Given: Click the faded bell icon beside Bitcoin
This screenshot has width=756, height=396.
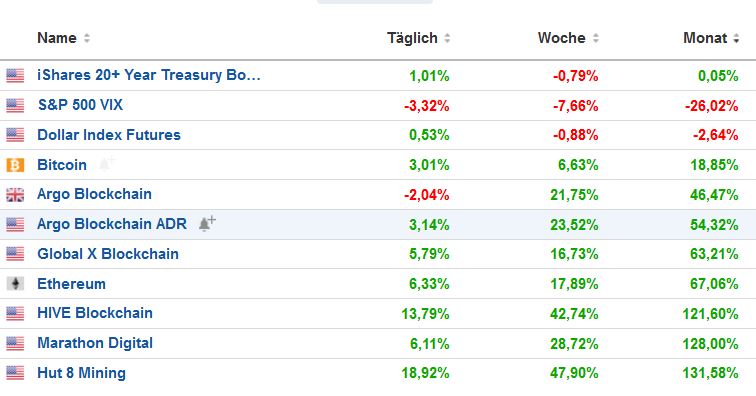Looking at the screenshot, I should click(x=107, y=164).
